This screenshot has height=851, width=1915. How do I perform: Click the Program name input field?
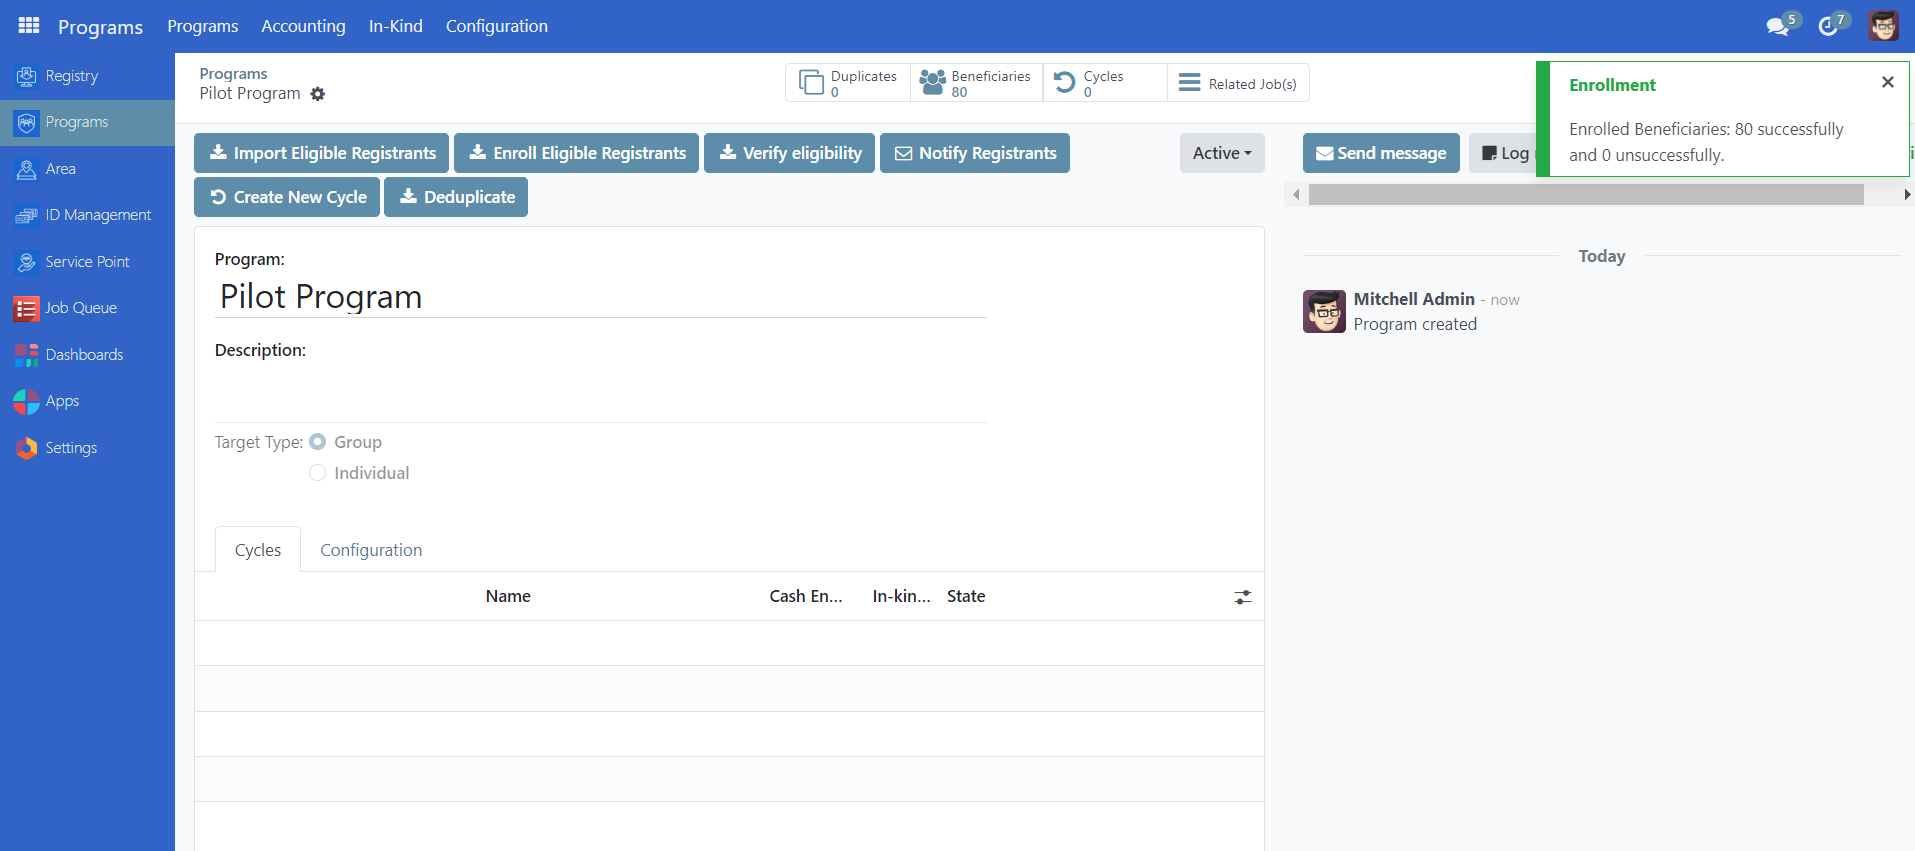[x=600, y=297]
